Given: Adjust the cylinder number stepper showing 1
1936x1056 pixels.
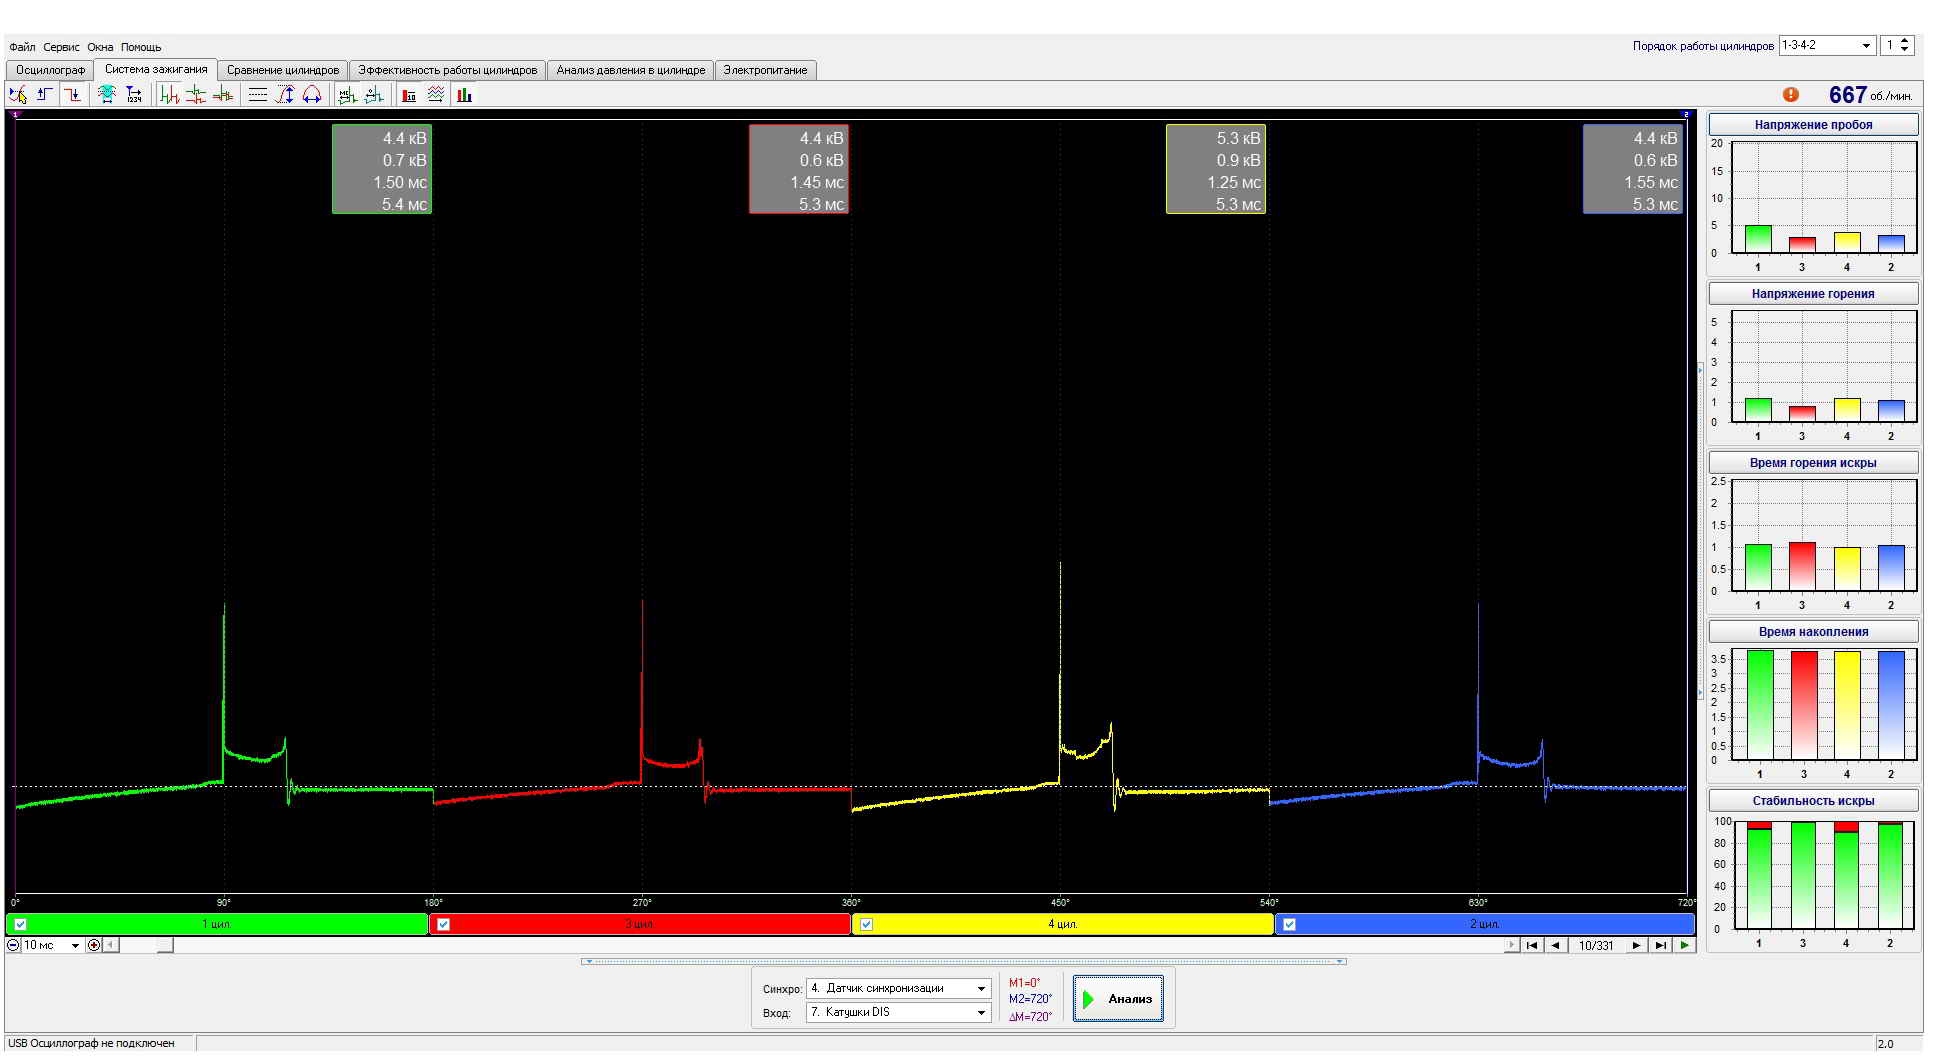Looking at the screenshot, I should click(1897, 46).
